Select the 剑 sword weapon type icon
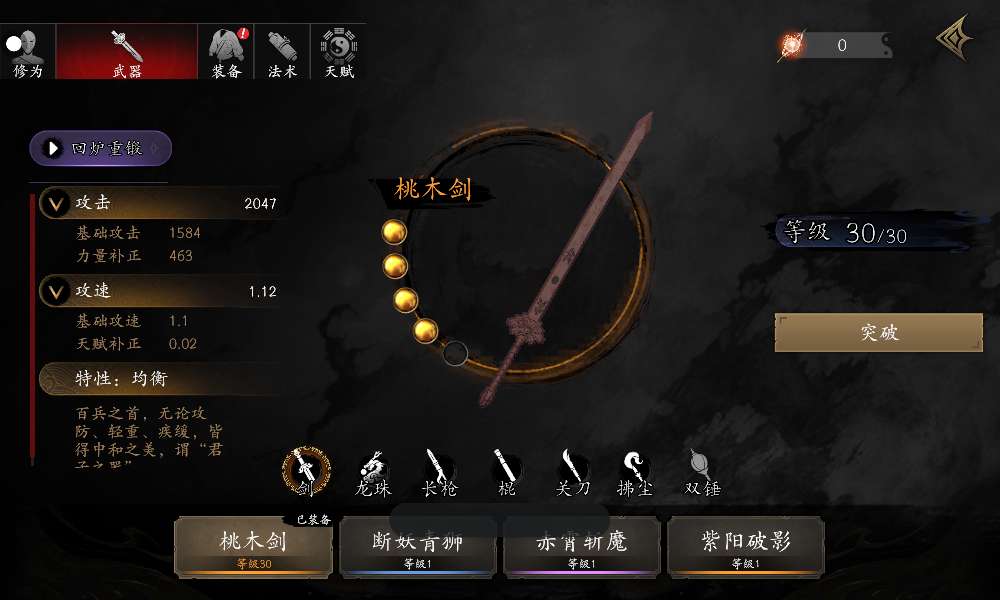1000x600 pixels. pos(306,472)
